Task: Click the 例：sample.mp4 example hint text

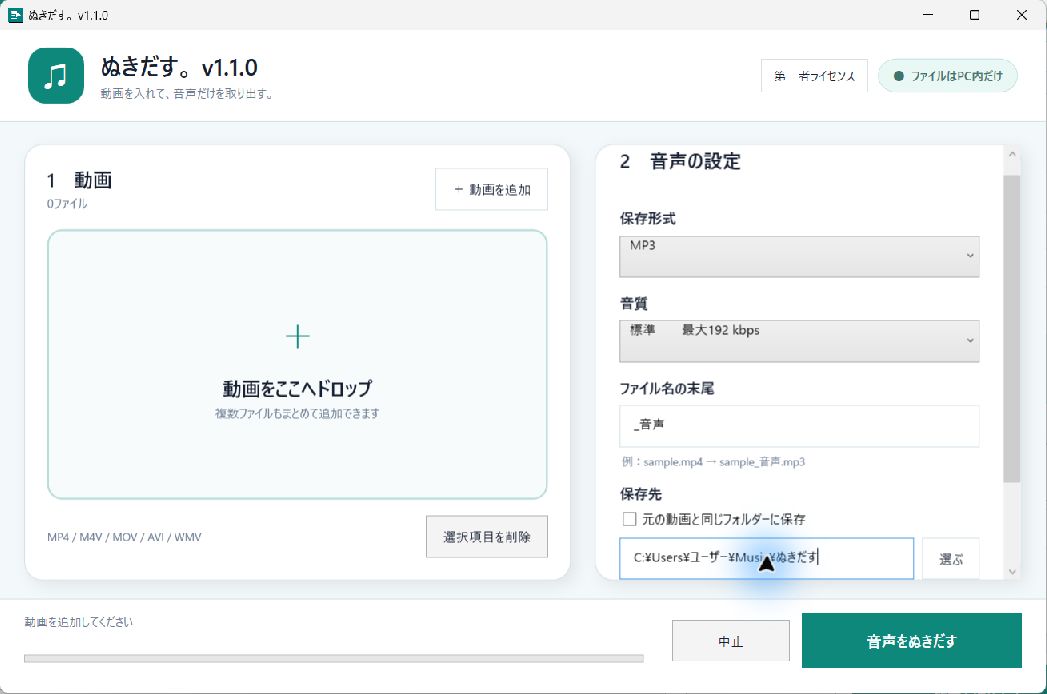Action: [x=713, y=462]
